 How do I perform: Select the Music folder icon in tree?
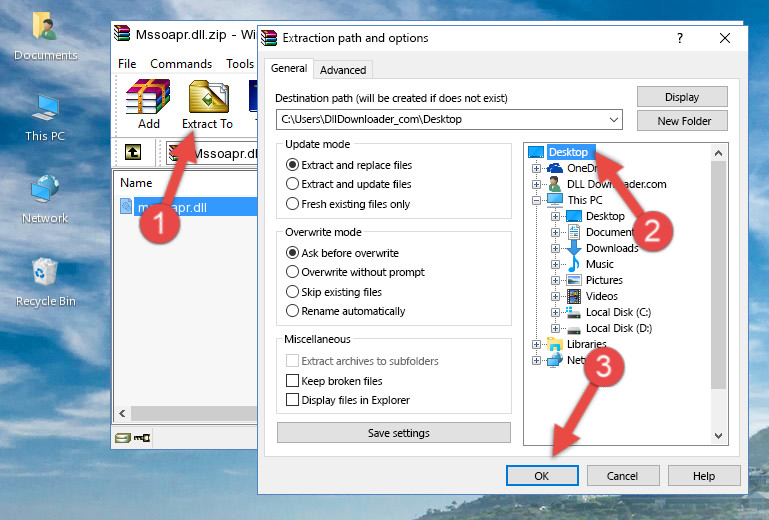pos(573,264)
